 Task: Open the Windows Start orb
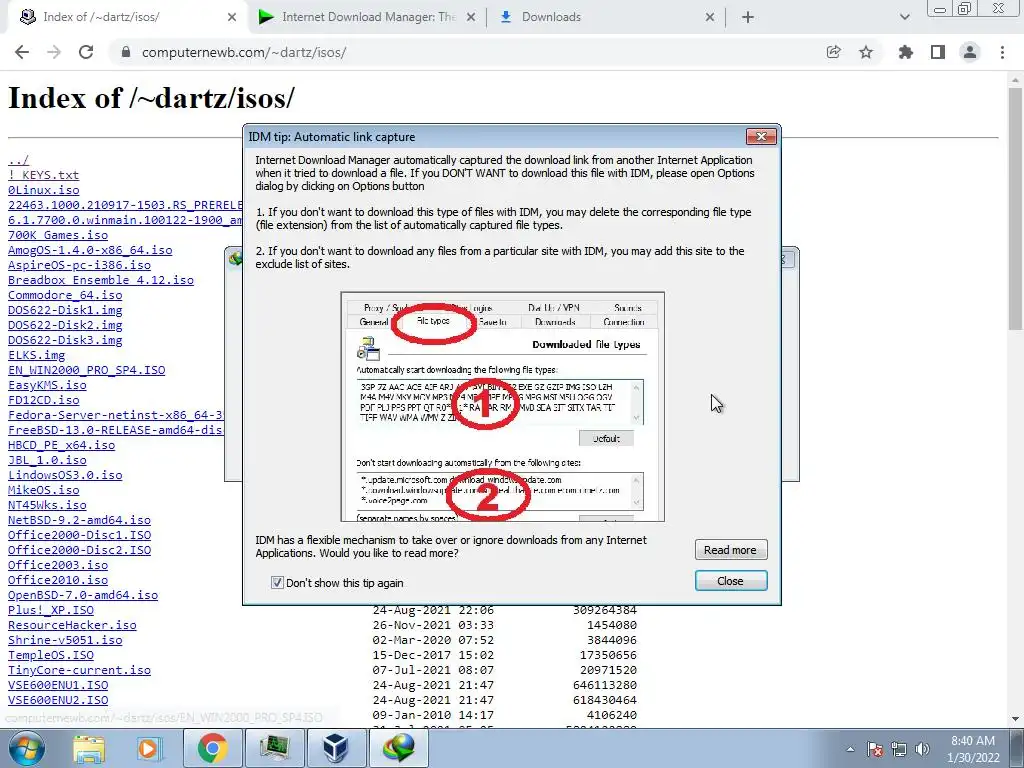[x=27, y=748]
